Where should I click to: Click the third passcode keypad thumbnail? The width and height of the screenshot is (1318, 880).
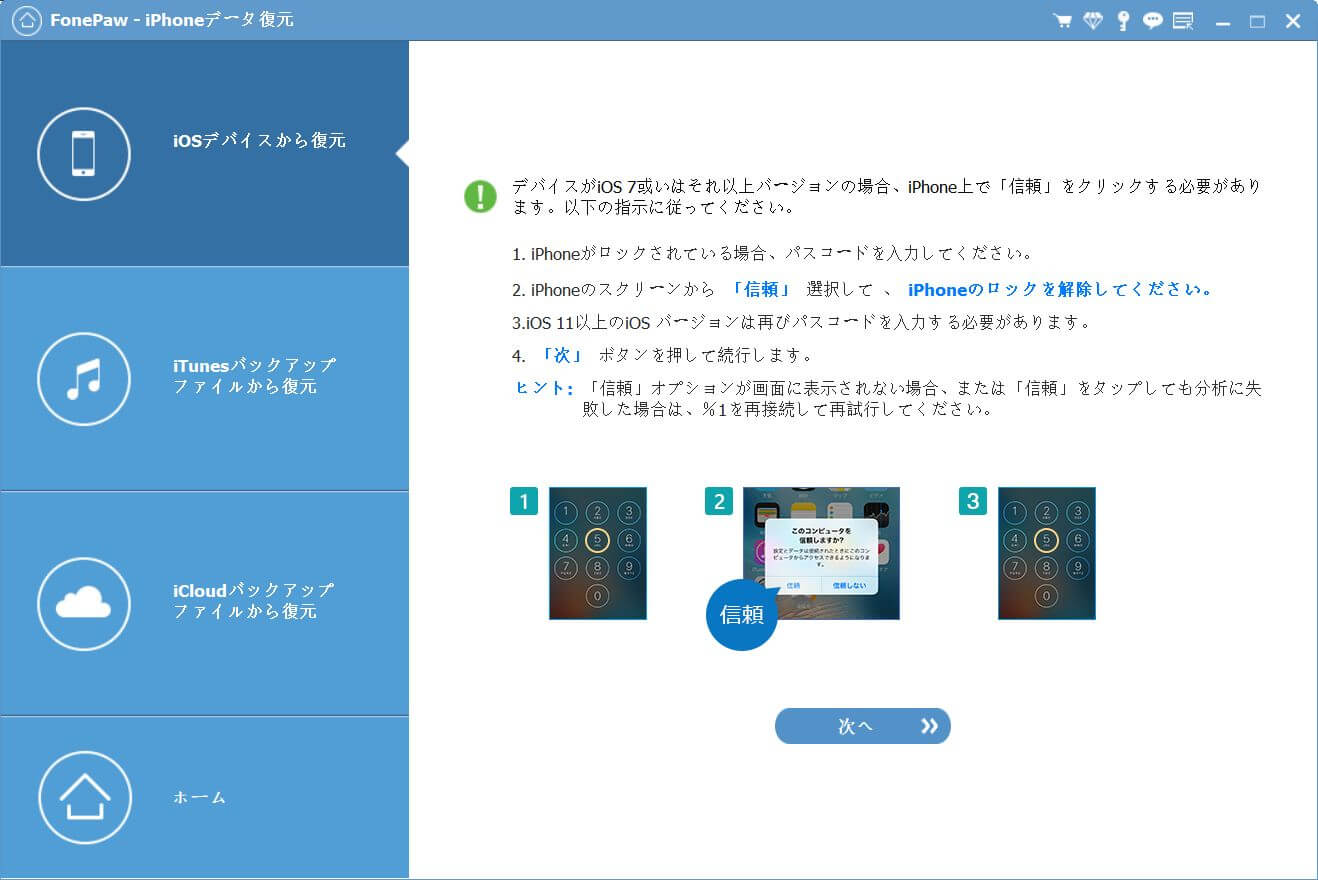[1047, 553]
